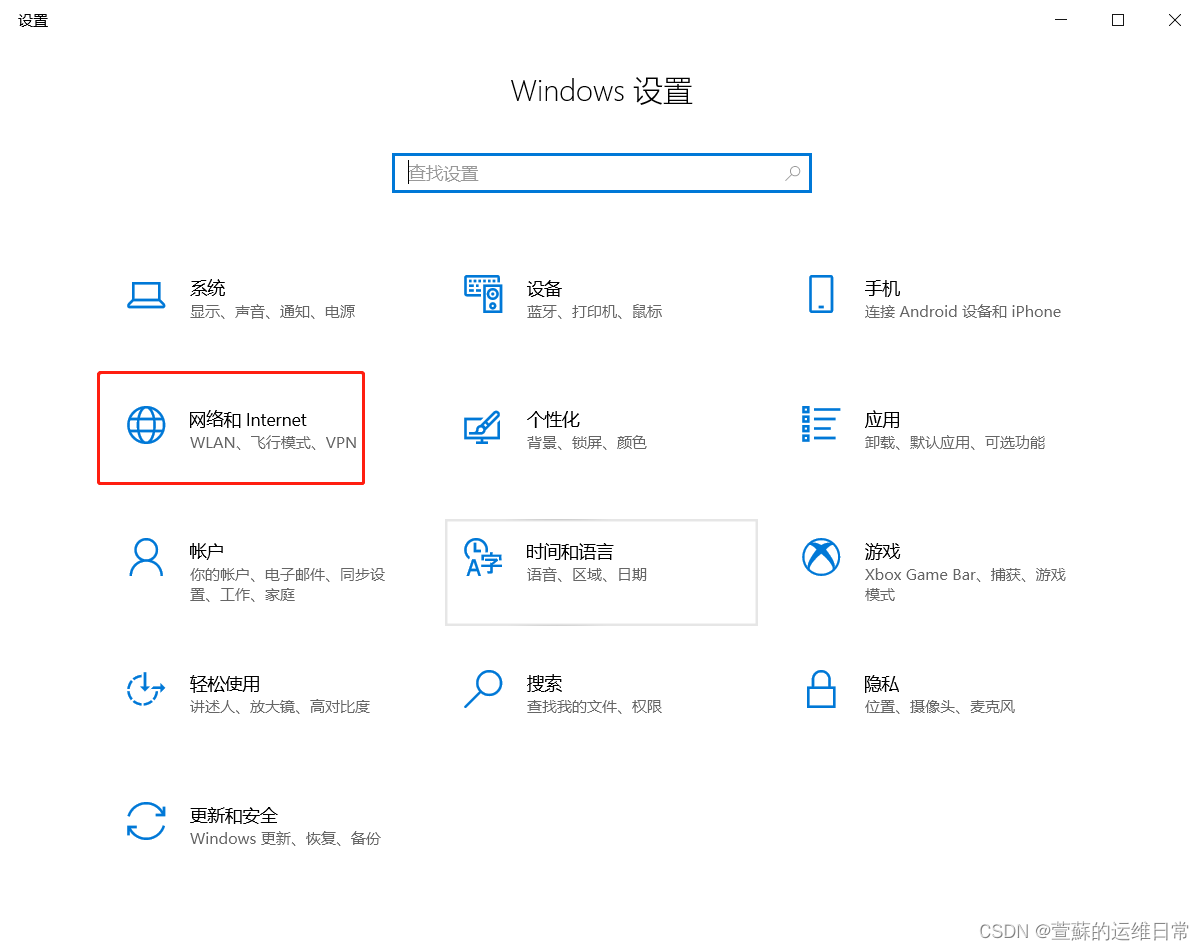Click Windows 更新、恢复、备份 description

click(x=285, y=839)
